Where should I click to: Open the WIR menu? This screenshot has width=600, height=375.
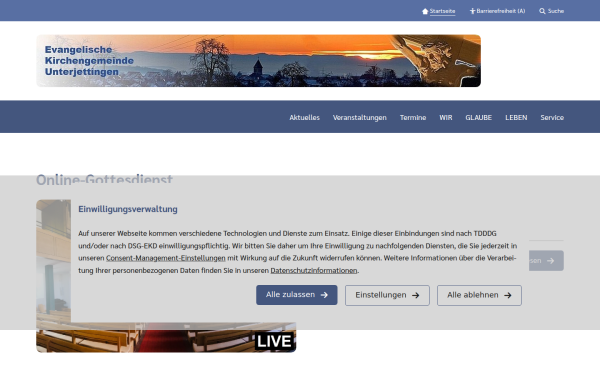click(x=446, y=117)
